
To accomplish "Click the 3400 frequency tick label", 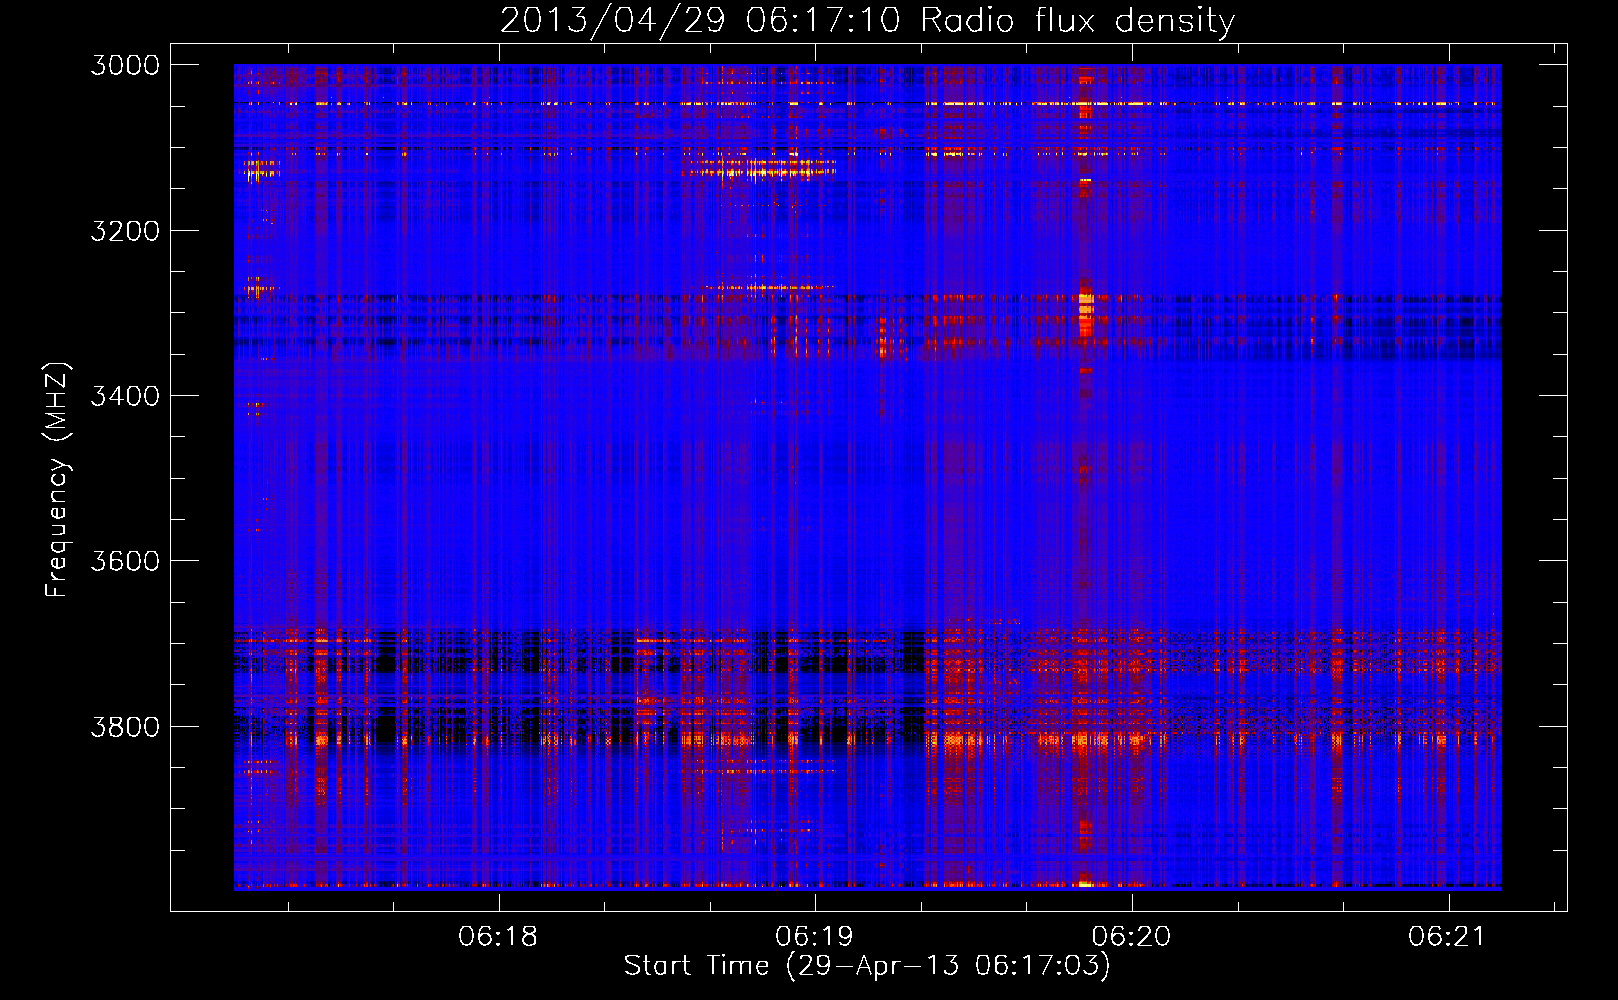I will coord(125,396).
